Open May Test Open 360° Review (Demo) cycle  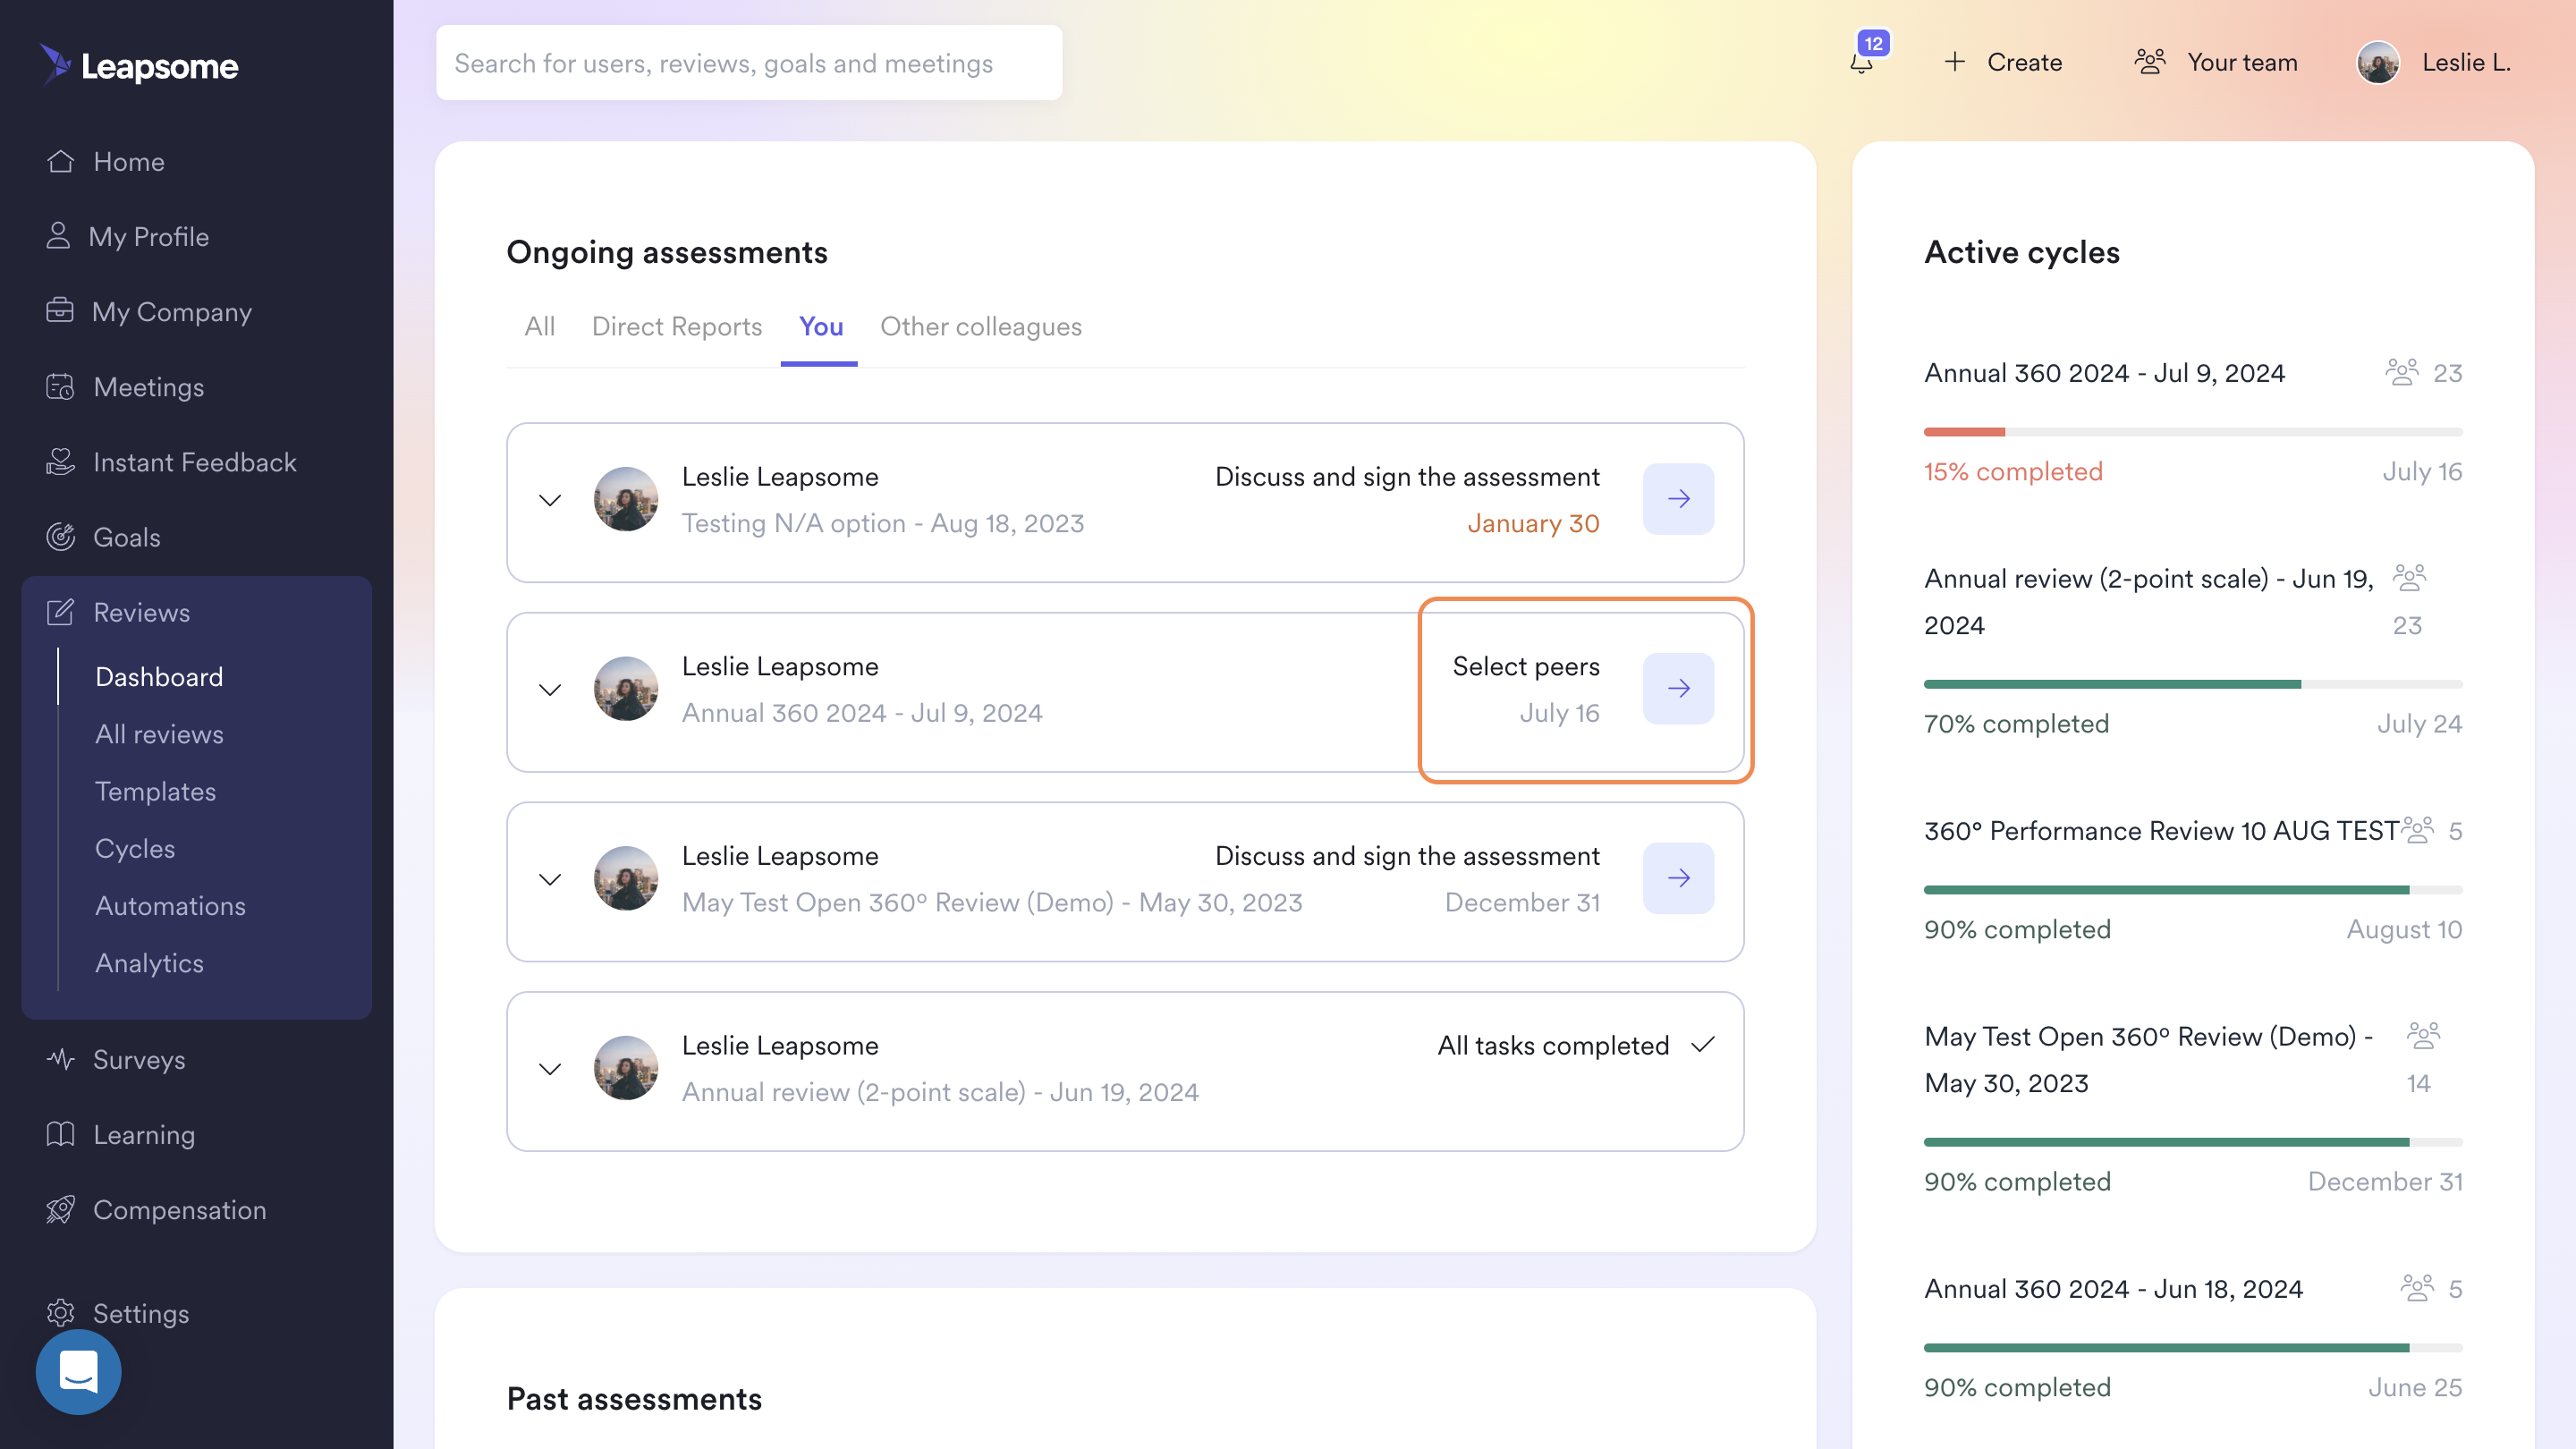(x=2148, y=1060)
